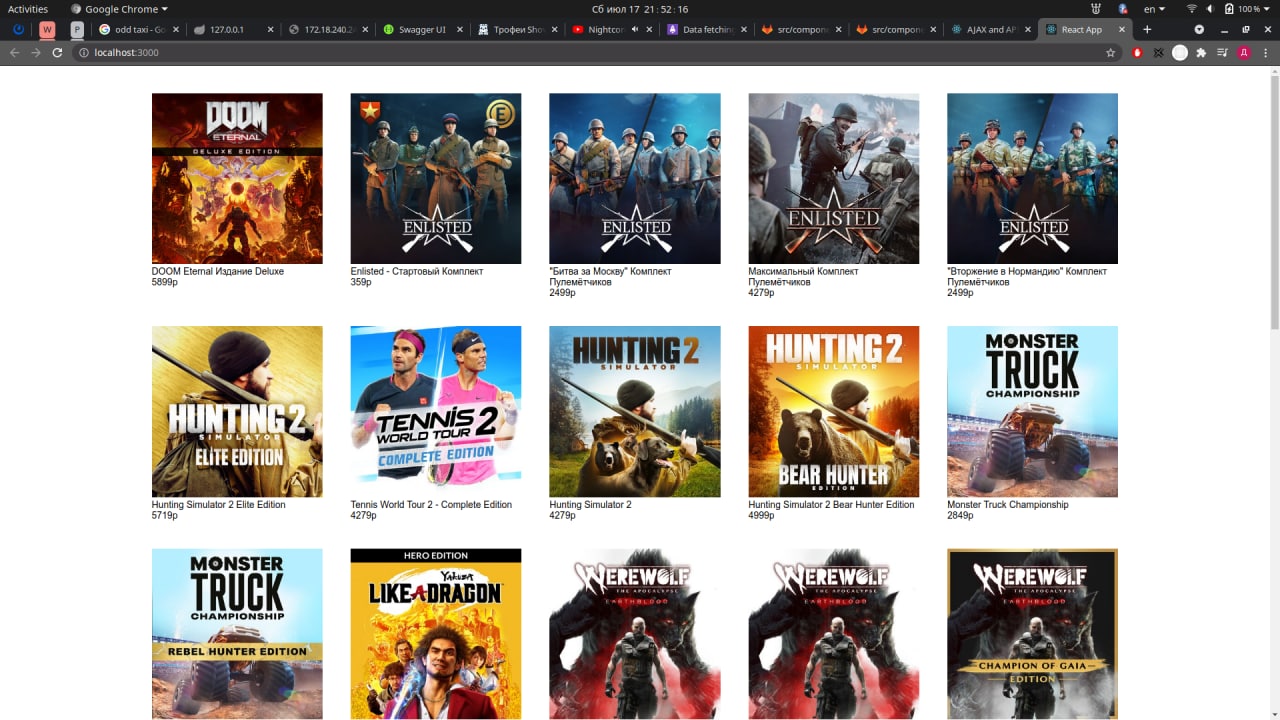
Task: Open cover above Enlisted - Стартовый Комплект
Action: 436,178
